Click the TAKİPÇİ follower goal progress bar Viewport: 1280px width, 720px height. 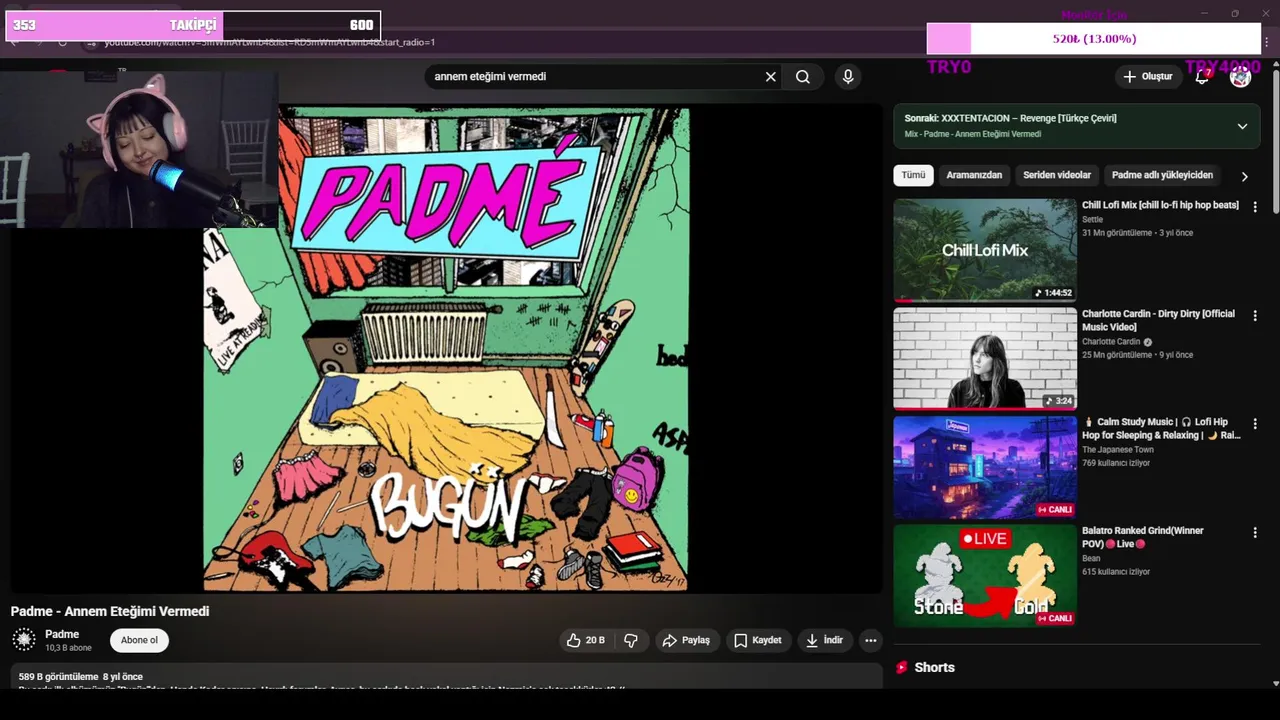(x=193, y=26)
